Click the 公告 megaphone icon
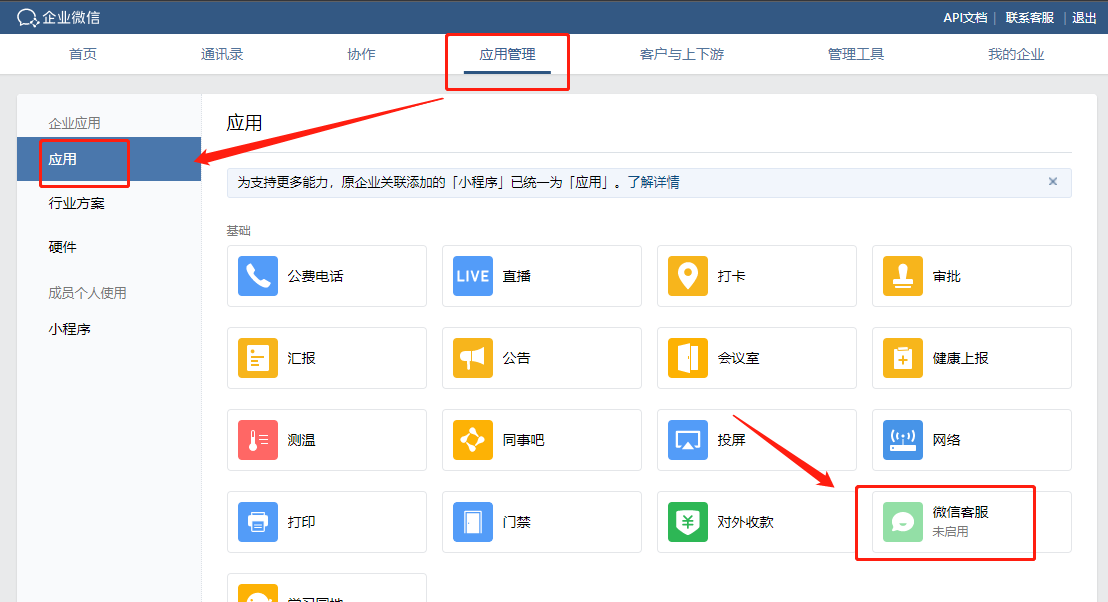 pyautogui.click(x=473, y=358)
